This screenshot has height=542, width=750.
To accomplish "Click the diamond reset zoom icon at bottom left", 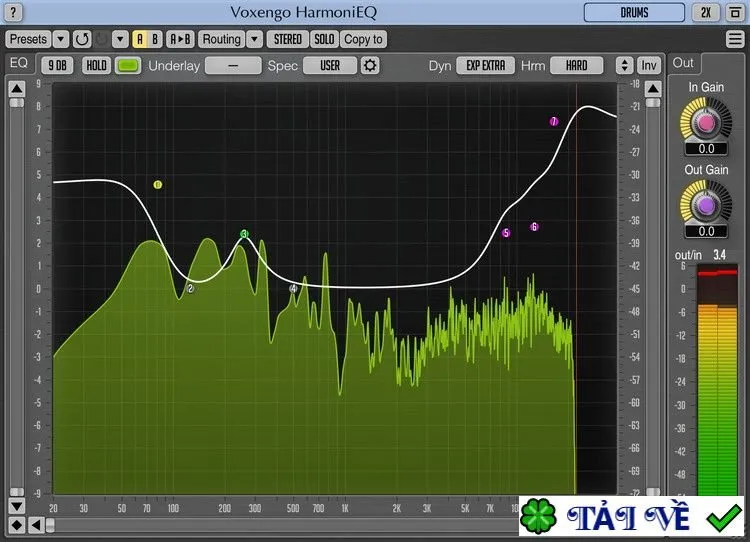I will [17, 525].
